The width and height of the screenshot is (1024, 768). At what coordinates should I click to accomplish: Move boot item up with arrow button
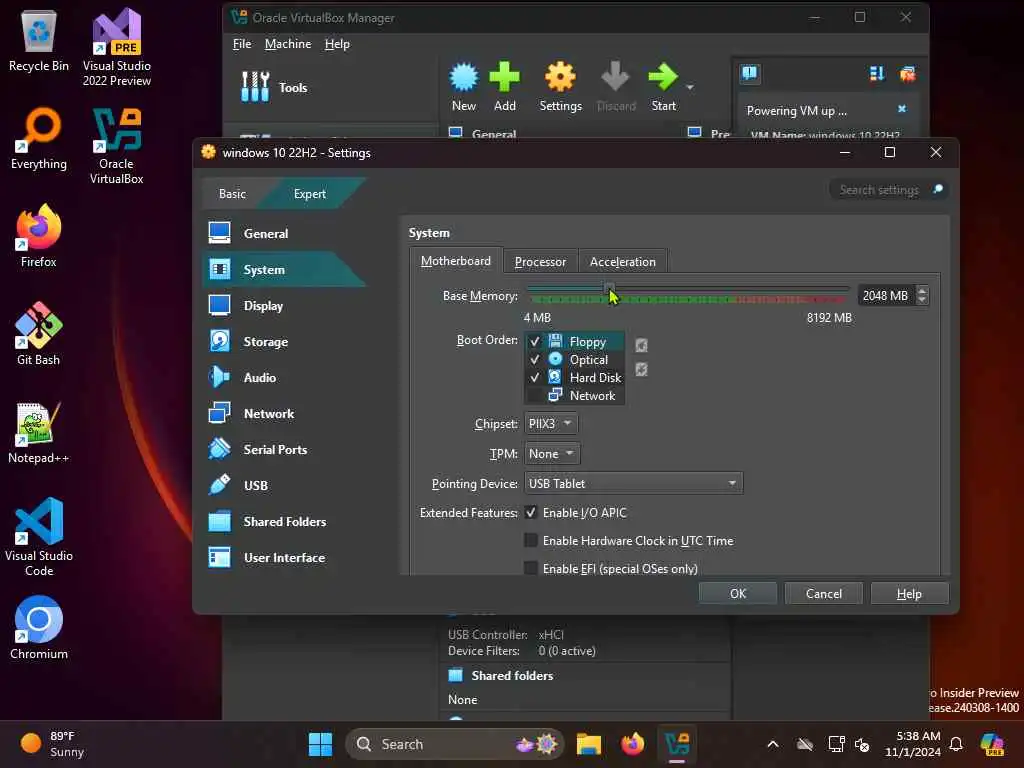(x=641, y=345)
